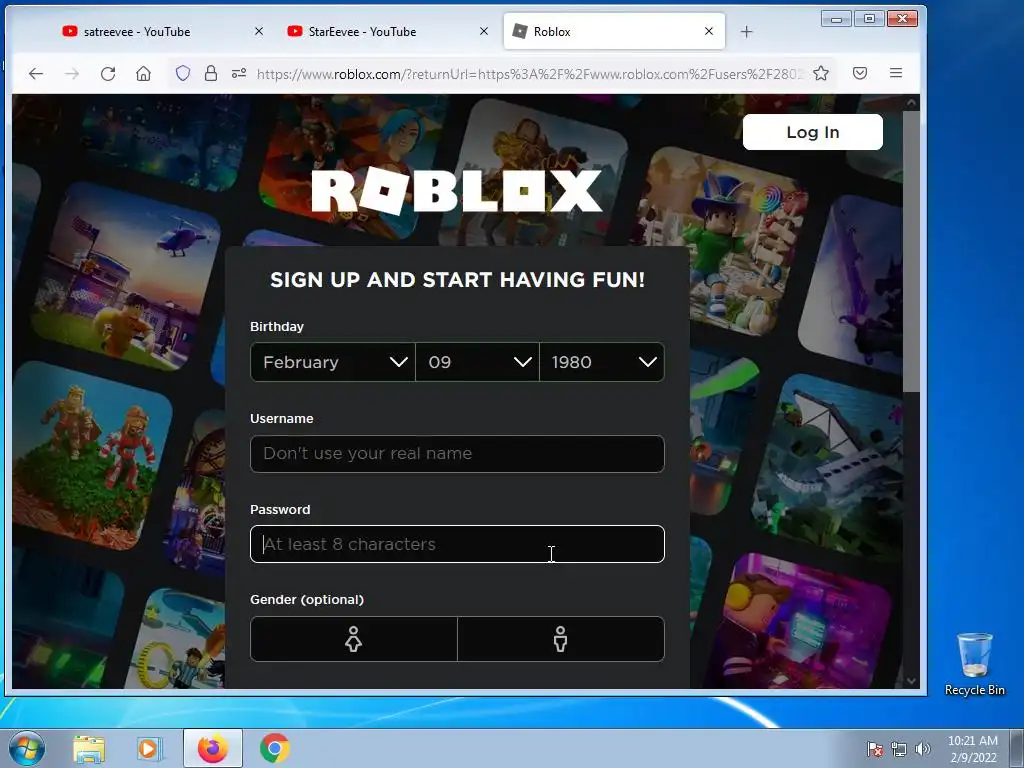Open Windows Explorer from the taskbar
This screenshot has height=768, width=1024.
89,749
